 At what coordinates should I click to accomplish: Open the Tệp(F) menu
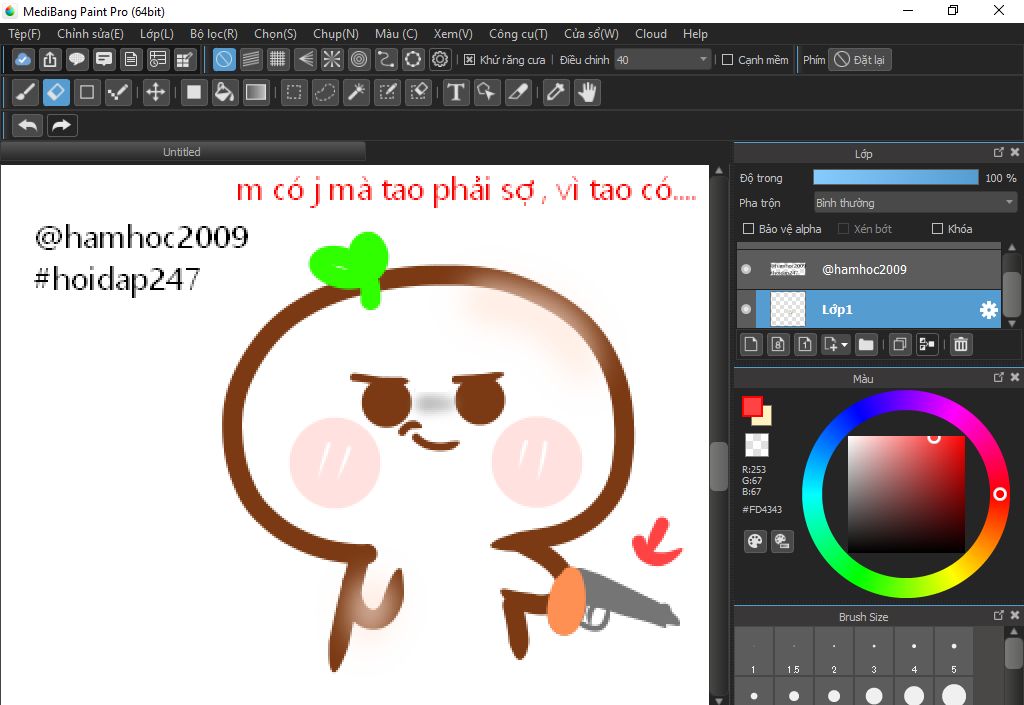(24, 34)
